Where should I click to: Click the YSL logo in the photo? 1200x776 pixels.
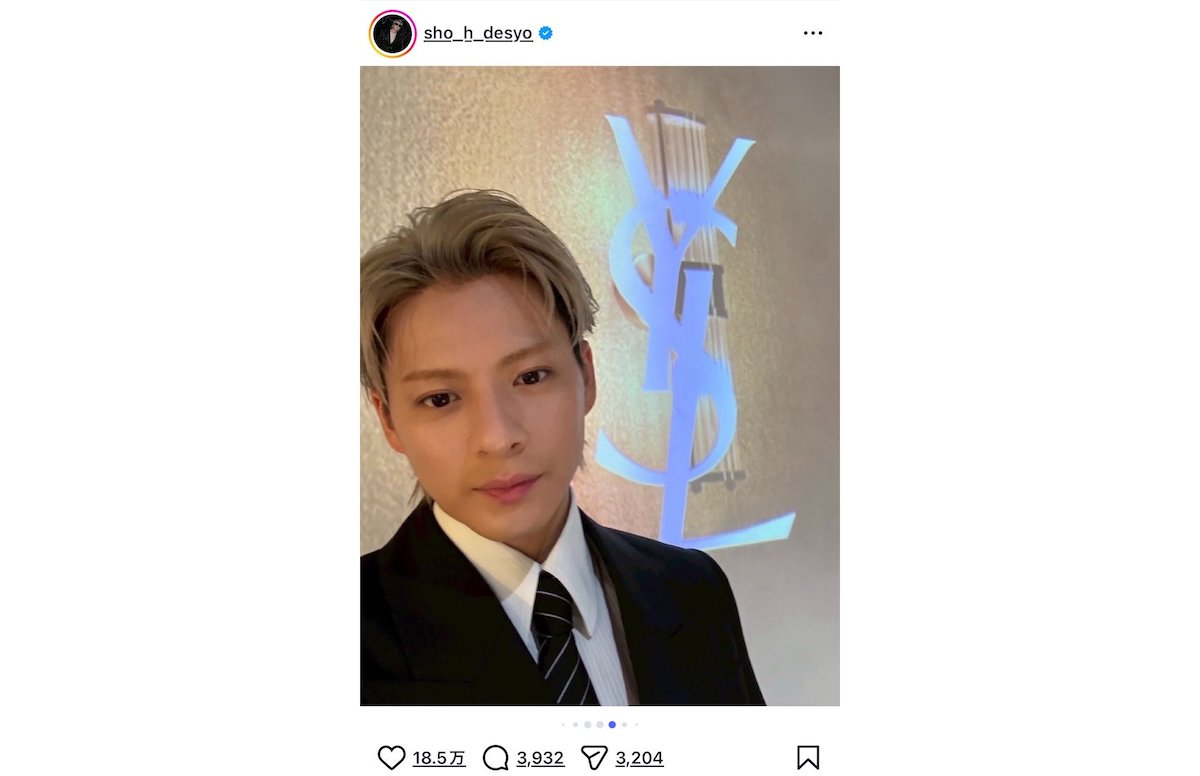point(690,330)
